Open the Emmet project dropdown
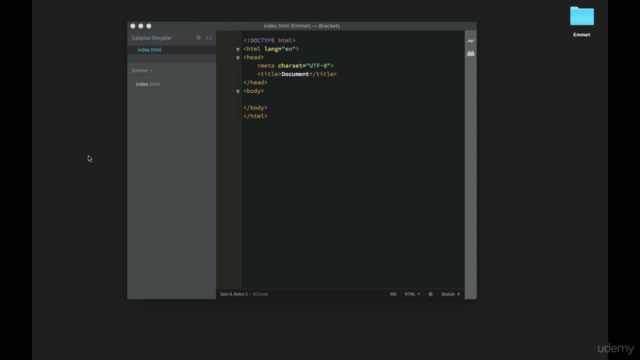Image resolution: width=640 pixels, height=360 pixels. click(x=142, y=71)
